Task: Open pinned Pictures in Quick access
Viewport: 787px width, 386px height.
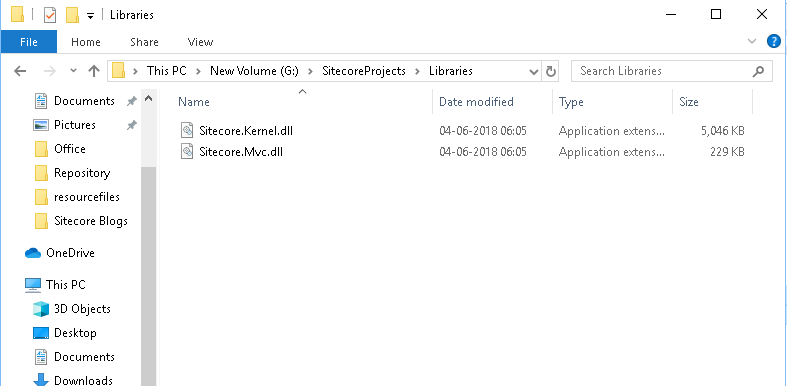Action: pos(75,125)
